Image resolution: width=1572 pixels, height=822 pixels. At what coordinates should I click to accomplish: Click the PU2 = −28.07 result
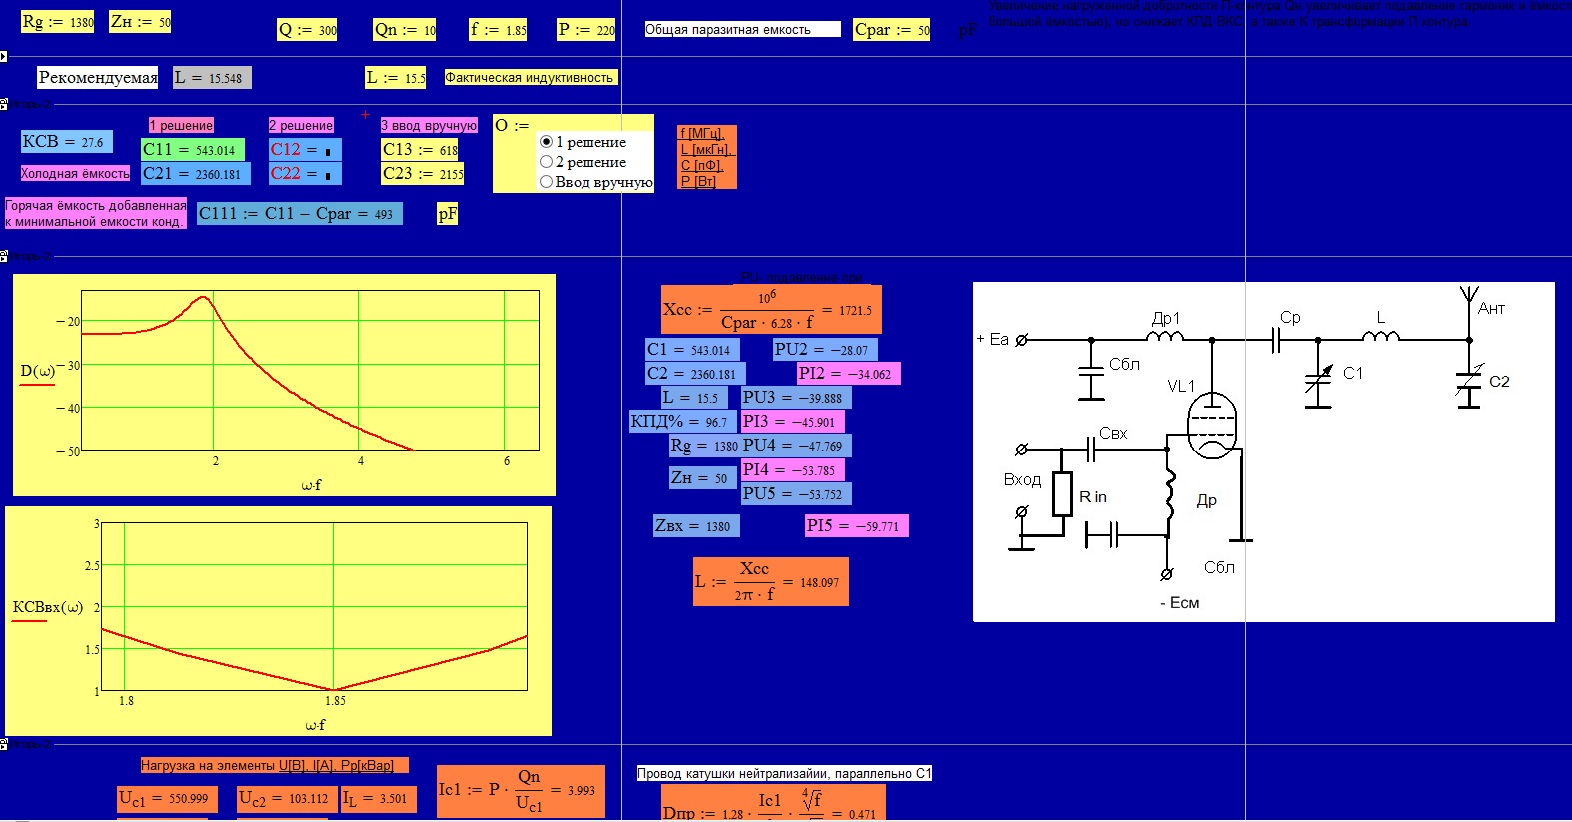[x=825, y=350]
